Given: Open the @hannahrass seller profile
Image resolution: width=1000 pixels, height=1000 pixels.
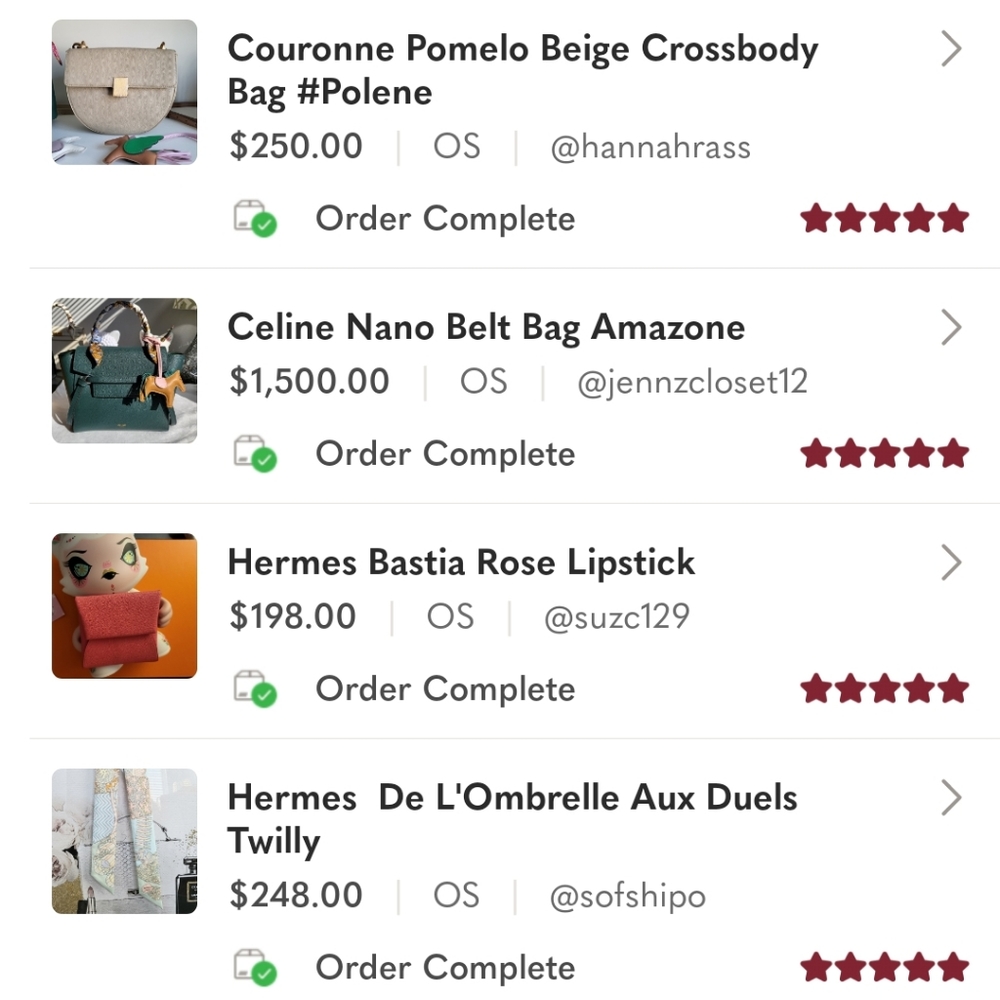Looking at the screenshot, I should coord(652,146).
